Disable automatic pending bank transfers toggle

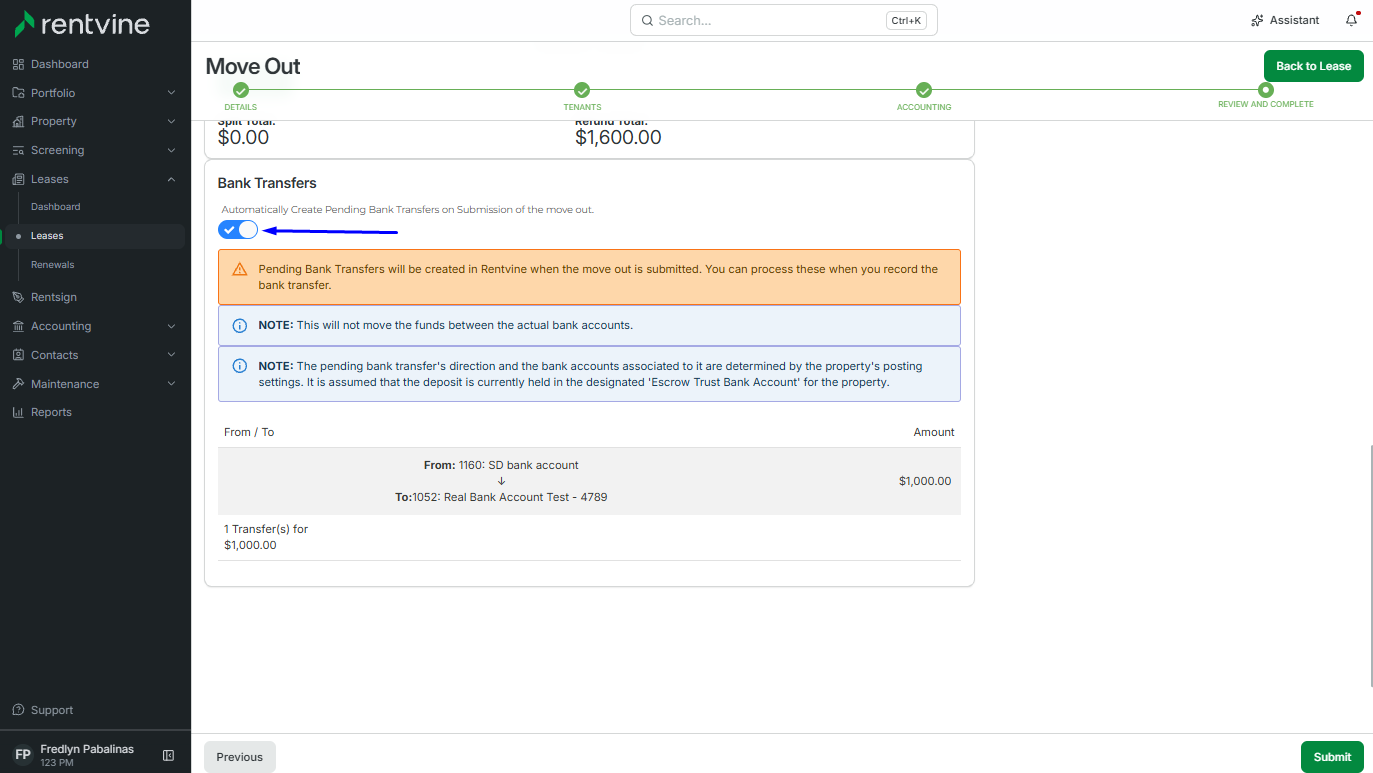[238, 230]
